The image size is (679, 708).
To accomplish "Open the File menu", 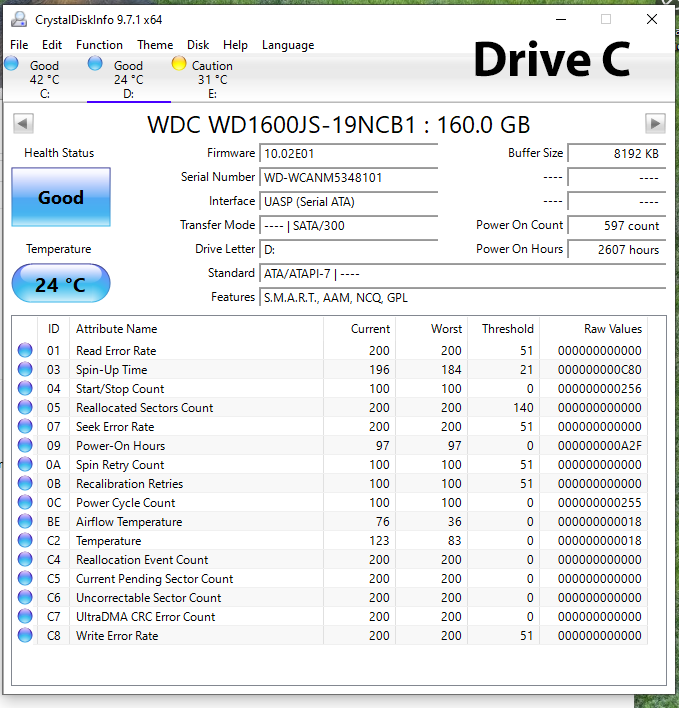I will tap(19, 45).
